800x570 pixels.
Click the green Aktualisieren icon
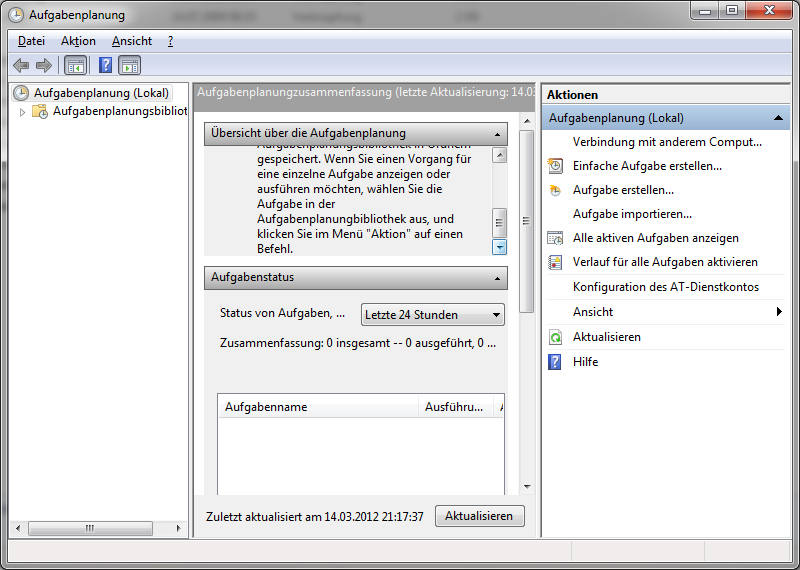(x=555, y=337)
